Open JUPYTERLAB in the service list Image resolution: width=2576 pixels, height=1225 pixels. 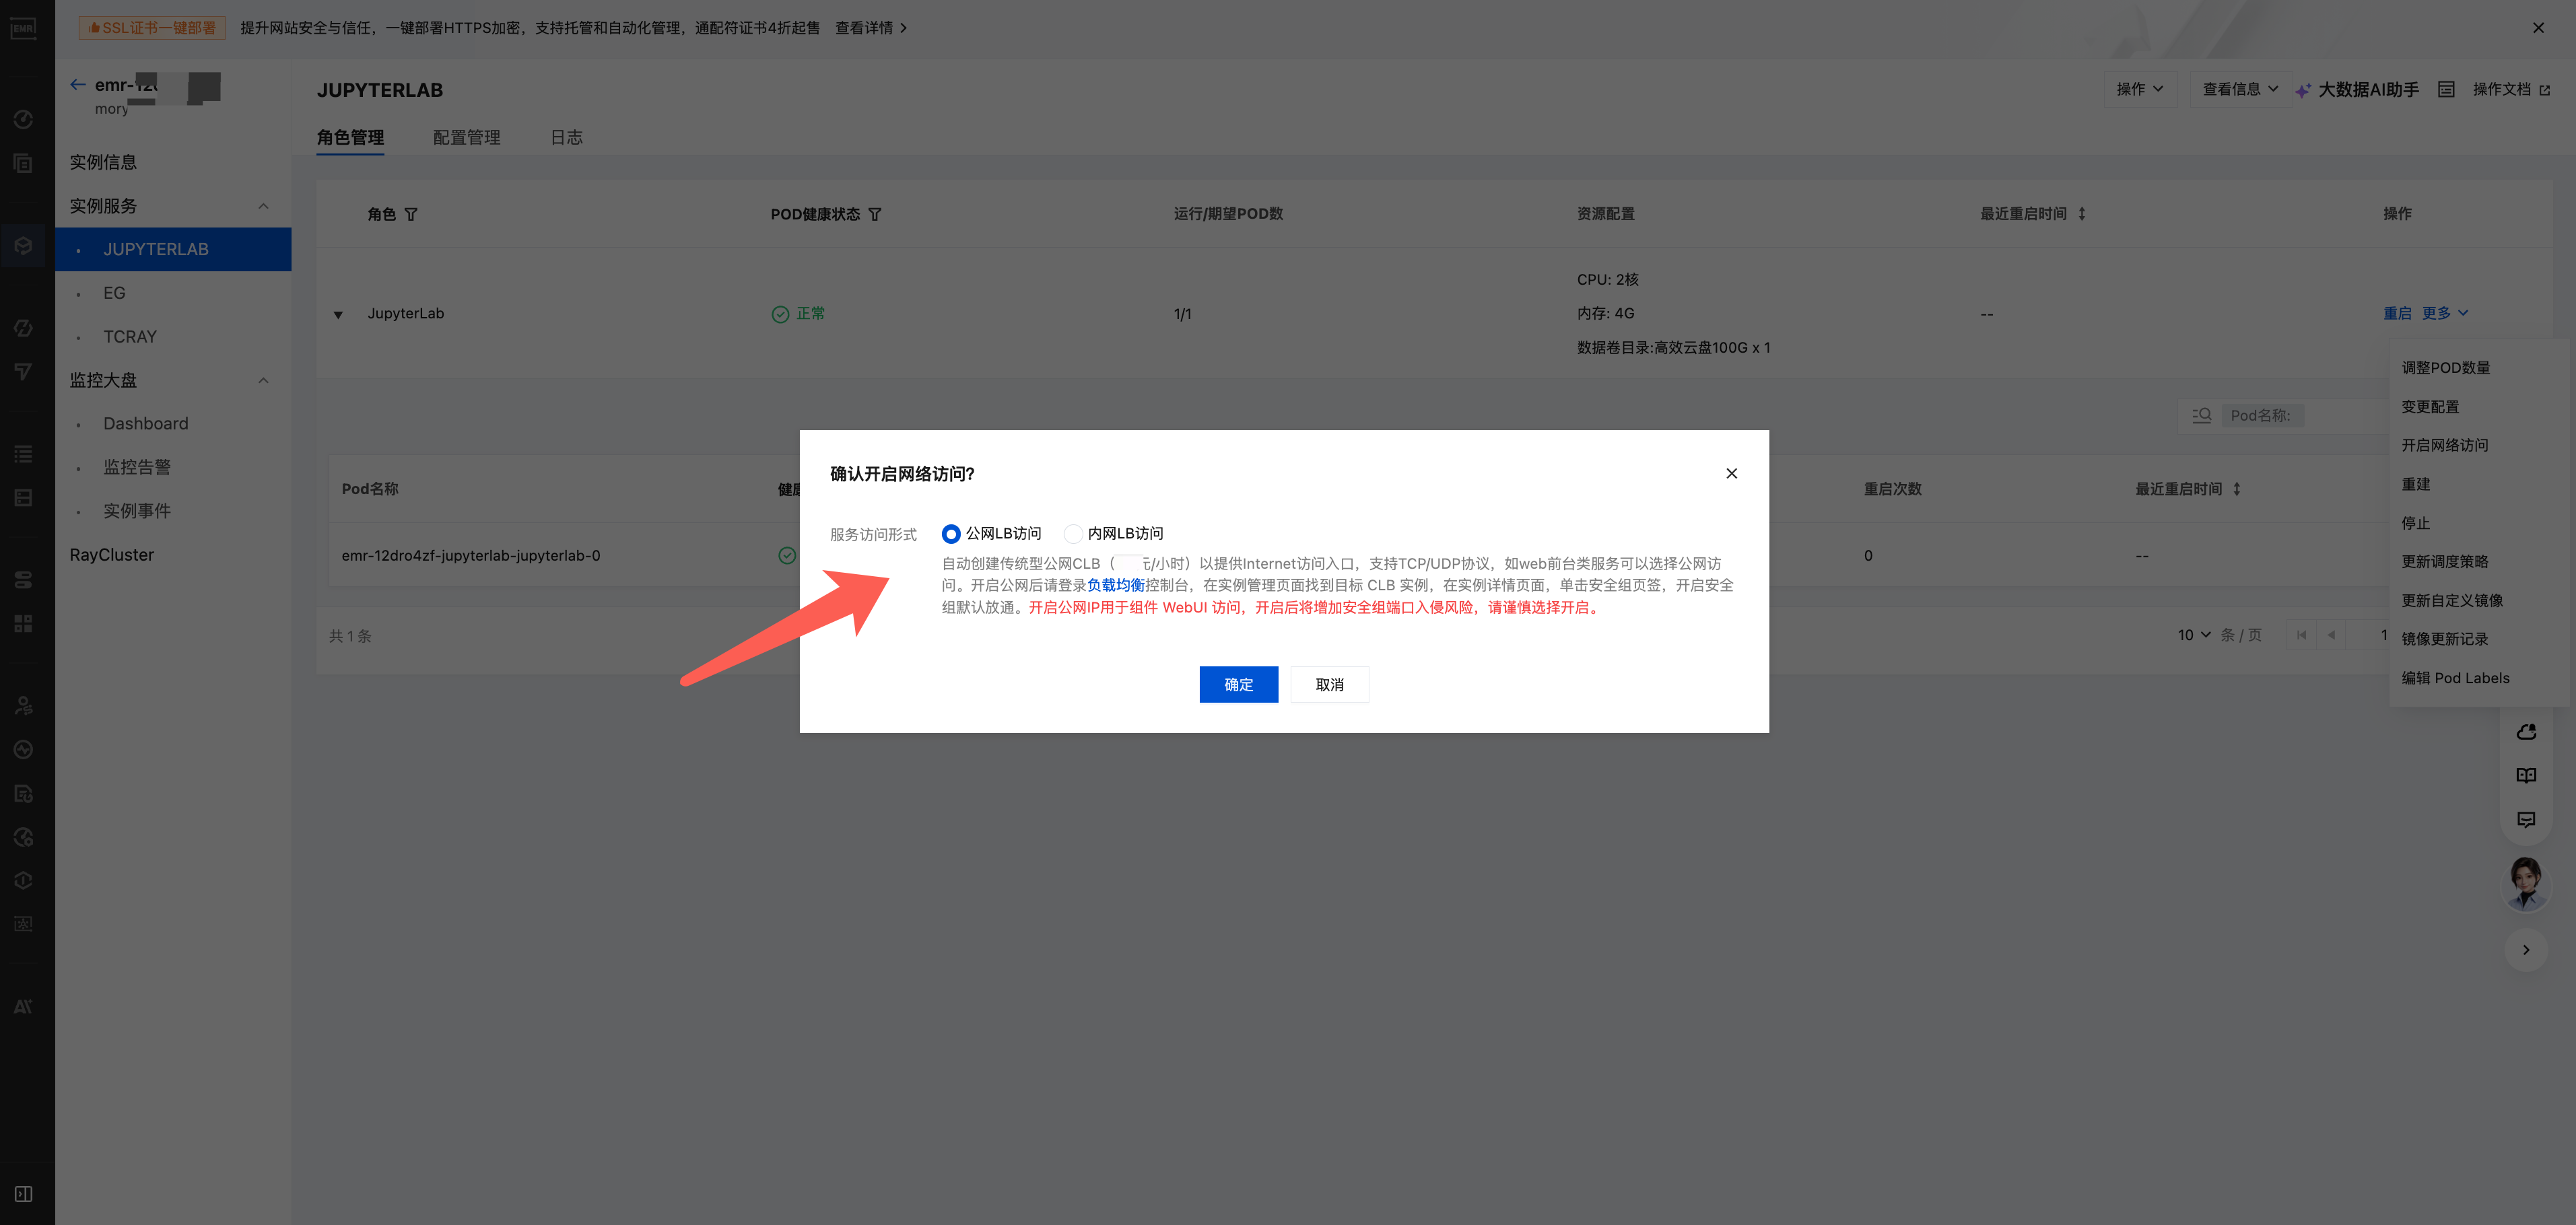point(173,249)
